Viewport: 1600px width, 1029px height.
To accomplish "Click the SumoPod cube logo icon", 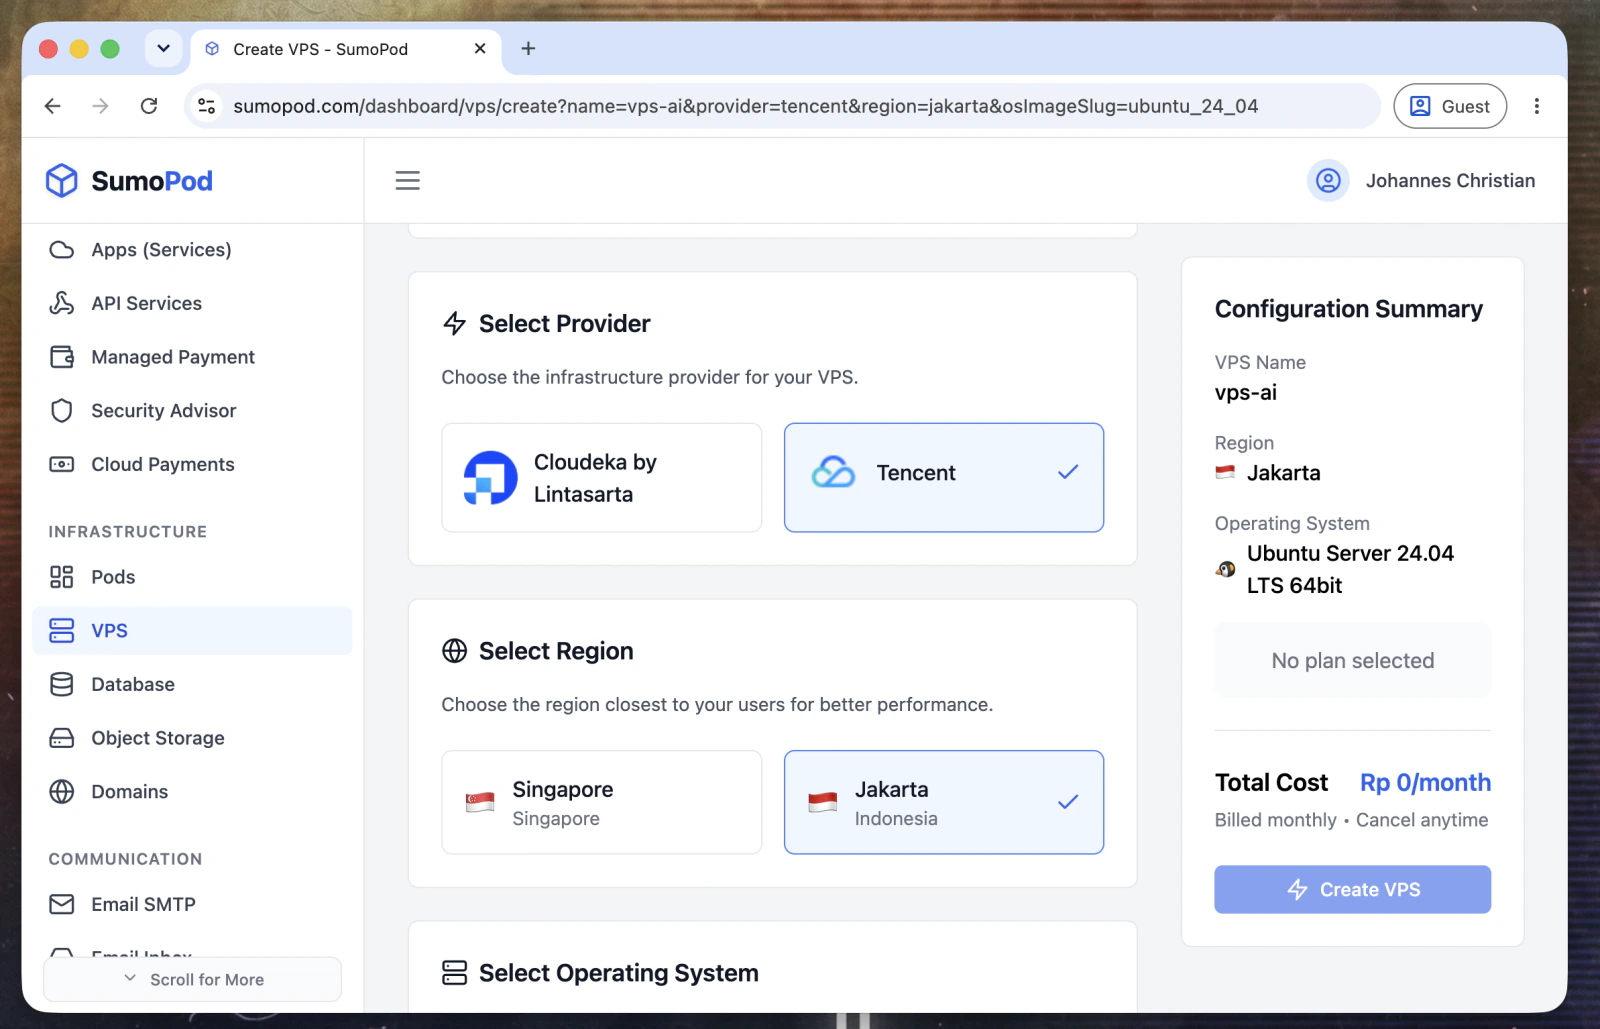I will (x=62, y=181).
